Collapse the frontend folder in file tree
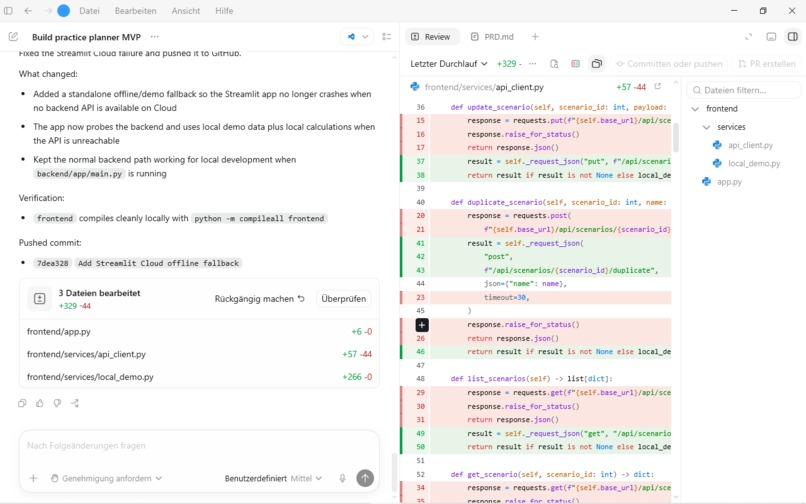 (695, 109)
